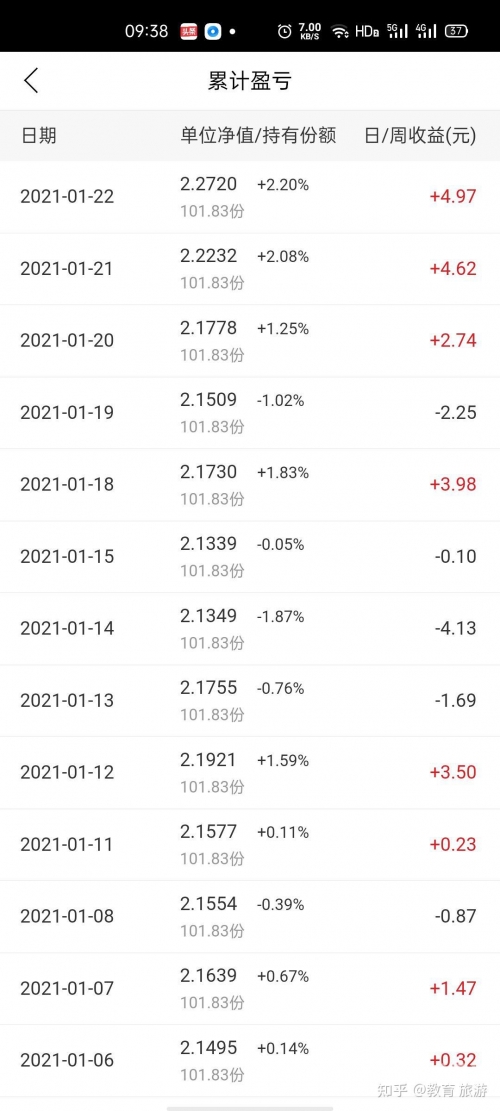Screen dimensions: 500x1111
Task: Open the 2021-01-19 record row
Action: [250, 413]
